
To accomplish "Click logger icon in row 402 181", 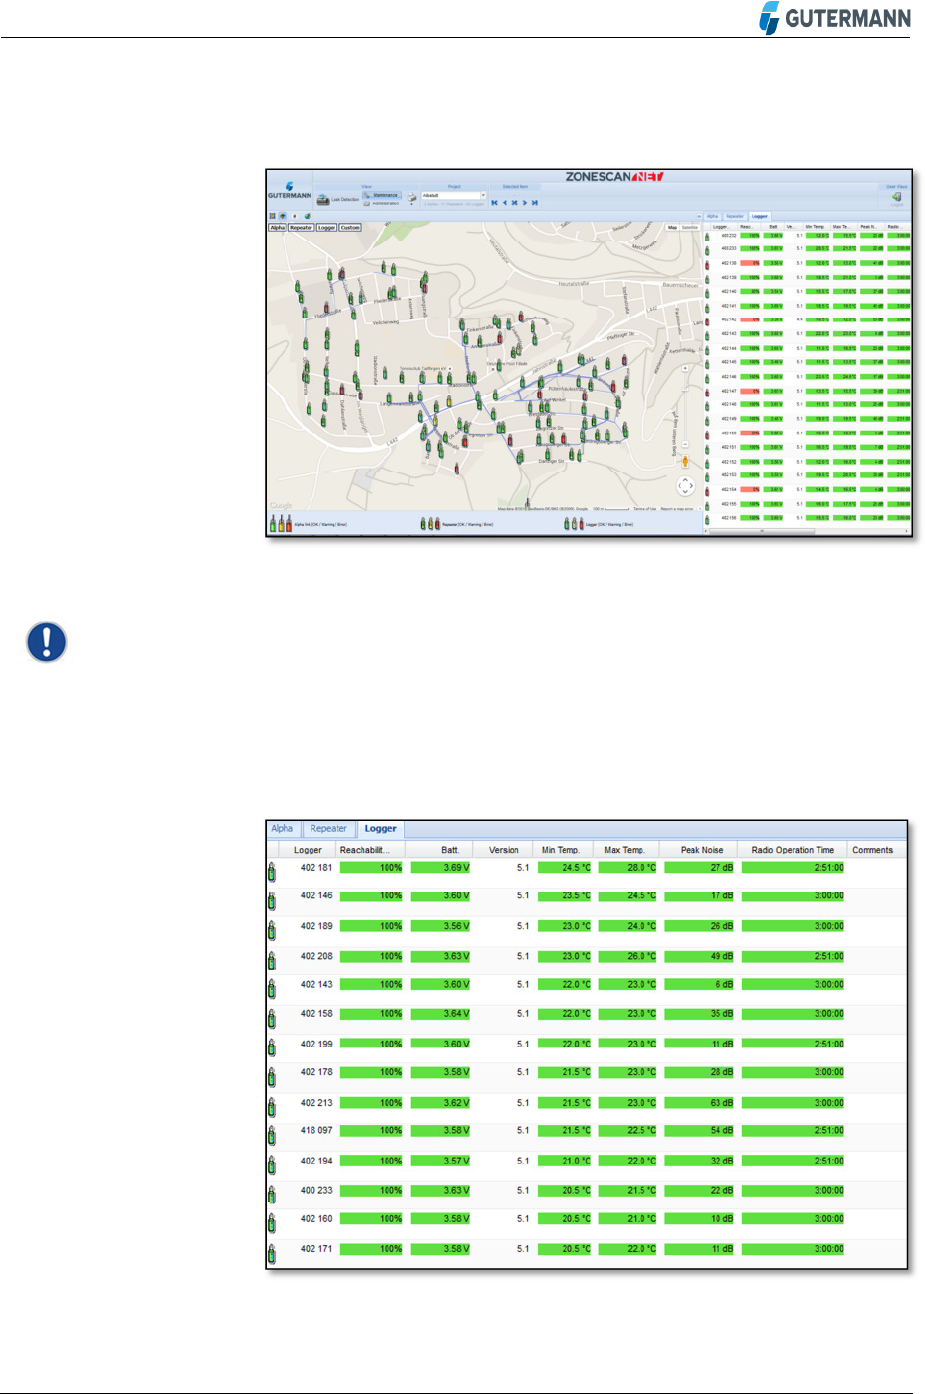I will (271, 871).
